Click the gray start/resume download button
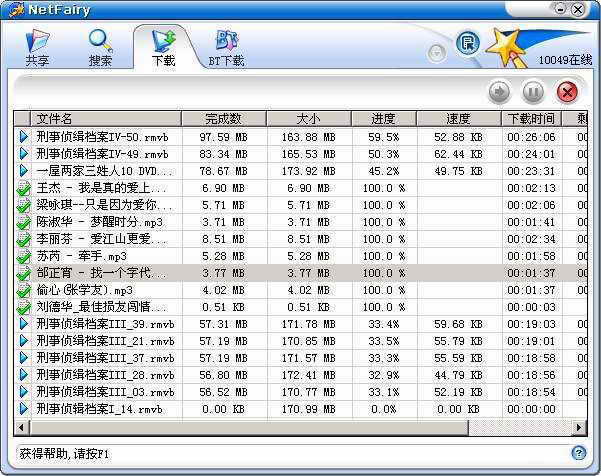Image resolution: width=601 pixels, height=476 pixels. pos(499,93)
